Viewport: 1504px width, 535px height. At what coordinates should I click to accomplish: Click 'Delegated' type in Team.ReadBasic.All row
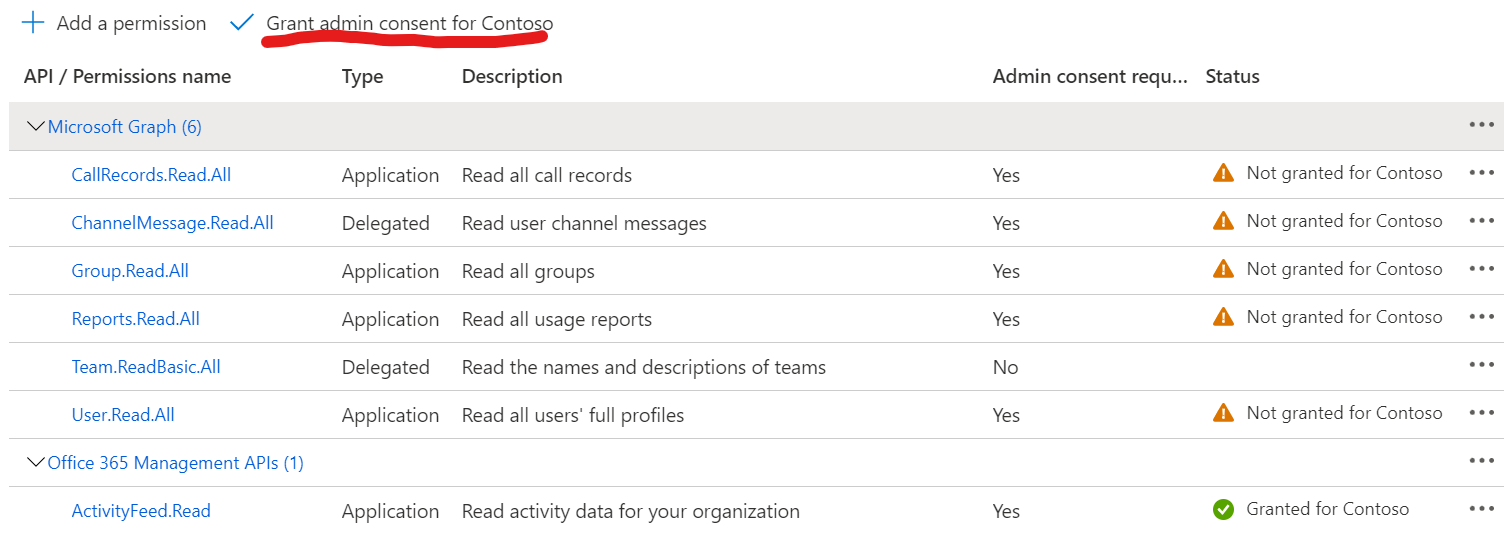386,367
